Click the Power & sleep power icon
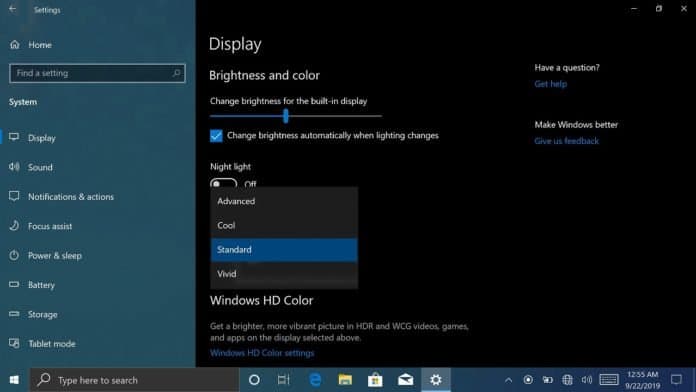This screenshot has height=392, width=696. [x=14, y=255]
